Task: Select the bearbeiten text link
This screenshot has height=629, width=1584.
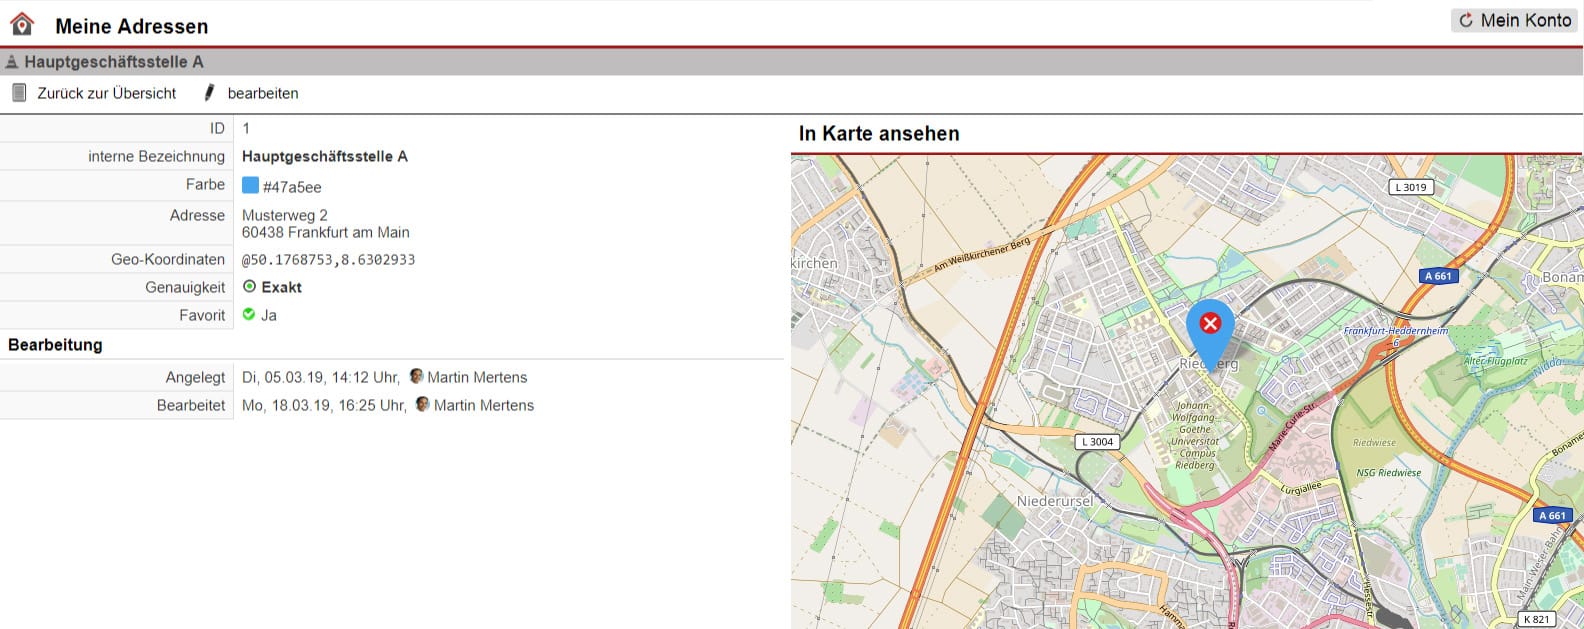Action: coord(263,93)
